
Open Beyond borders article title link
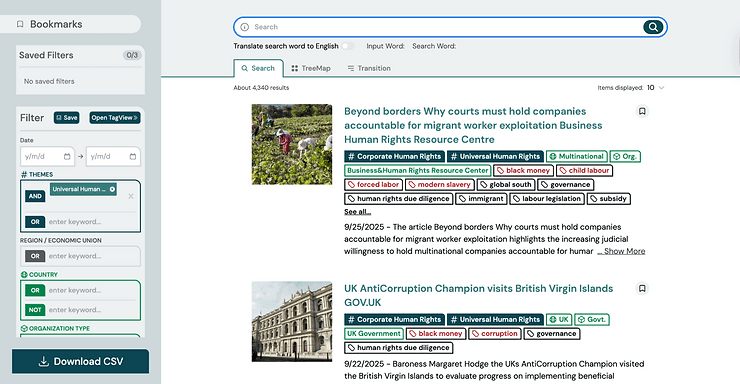coord(473,125)
